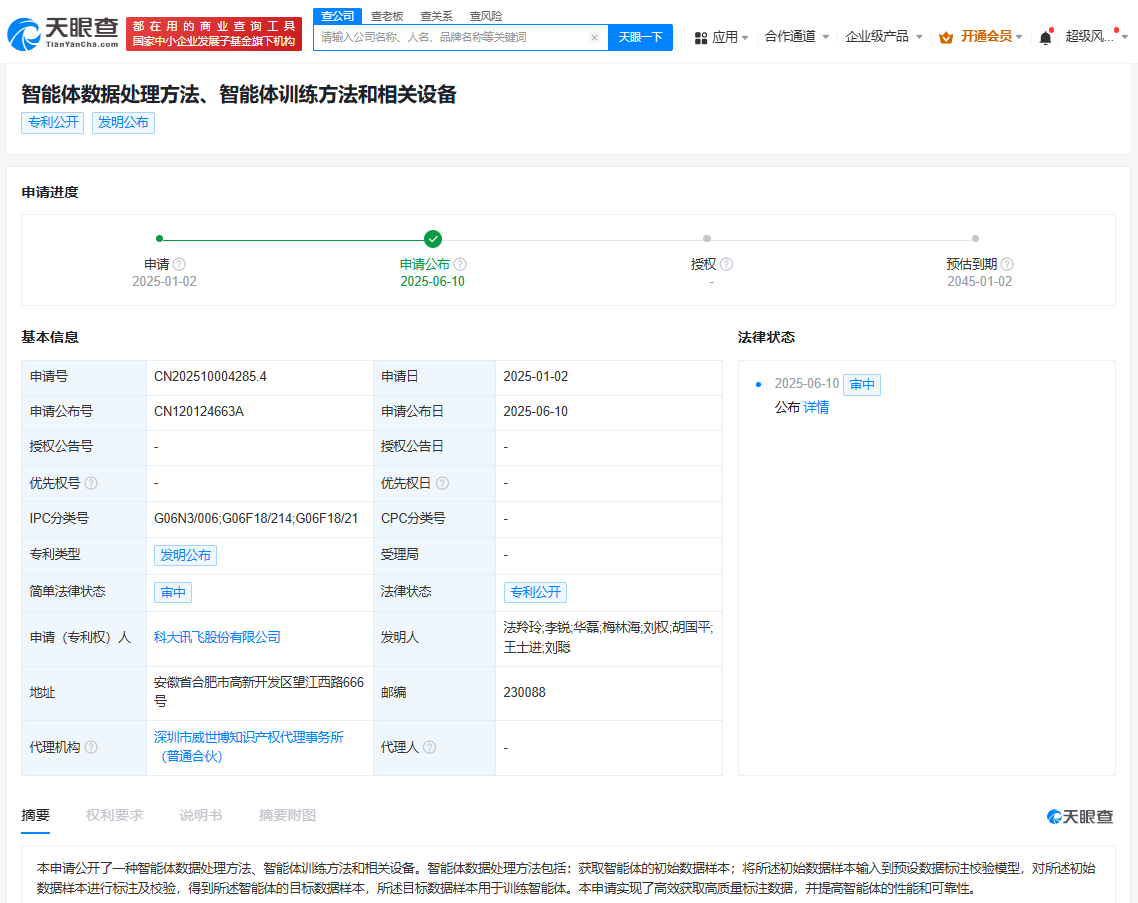Image resolution: width=1138 pixels, height=903 pixels.
Task: Click the TianYanCha logo in header
Action: pos(62,34)
